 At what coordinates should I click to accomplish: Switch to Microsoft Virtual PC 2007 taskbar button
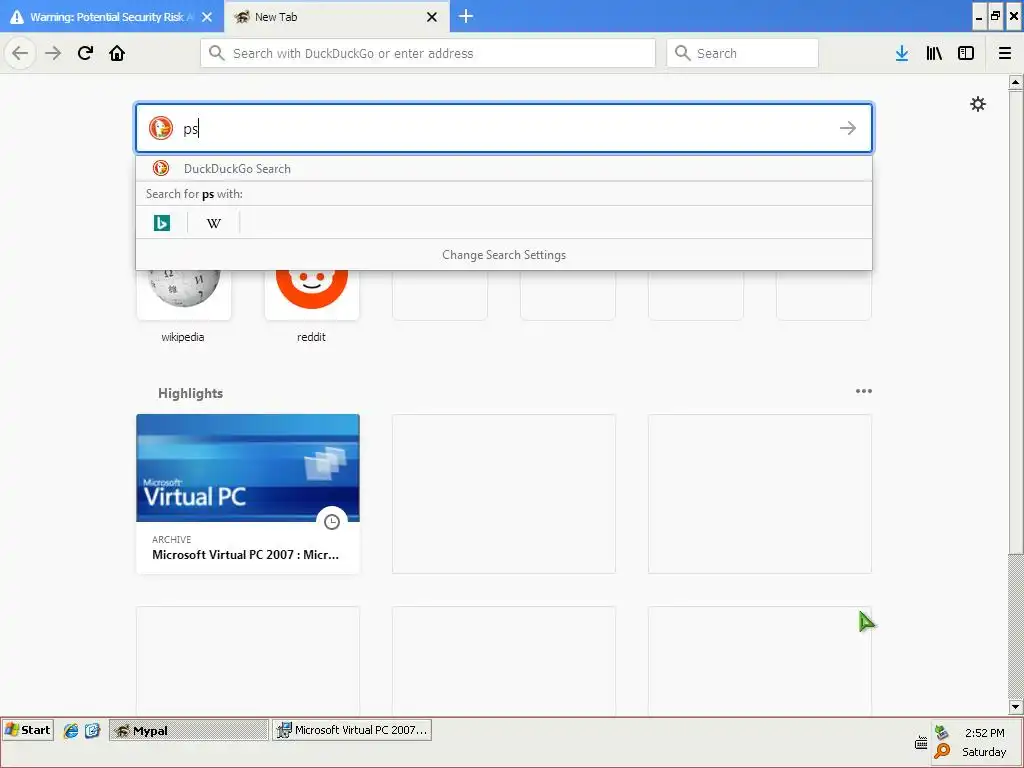point(352,730)
